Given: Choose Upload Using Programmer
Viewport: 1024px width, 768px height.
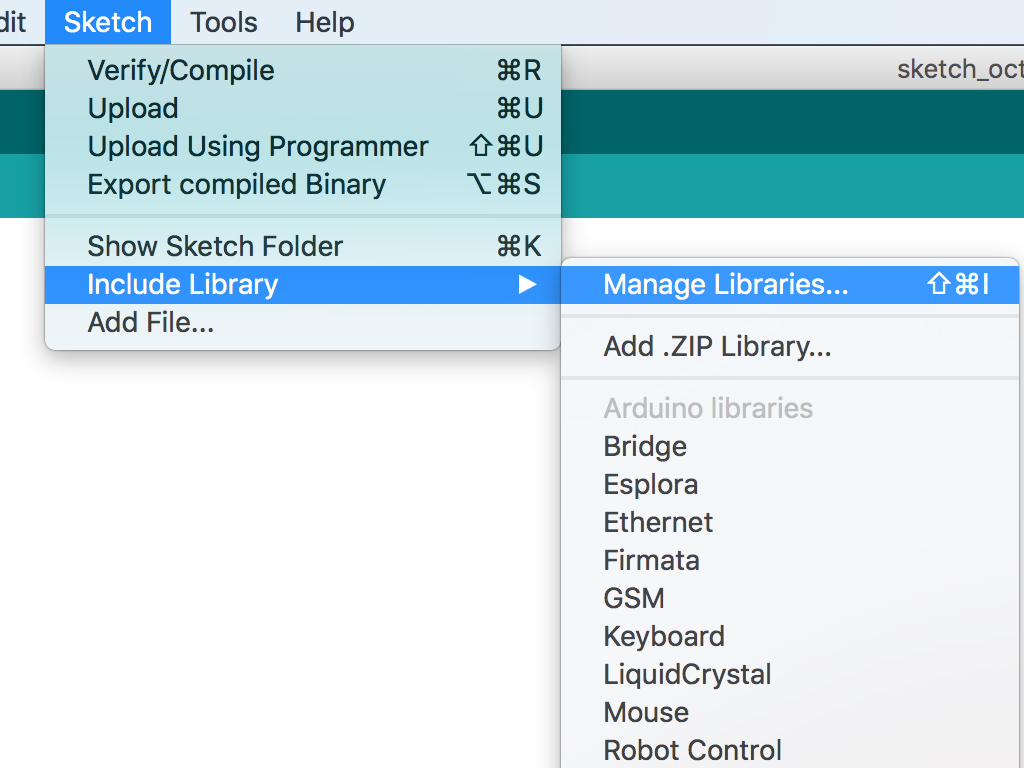Looking at the screenshot, I should point(303,146).
